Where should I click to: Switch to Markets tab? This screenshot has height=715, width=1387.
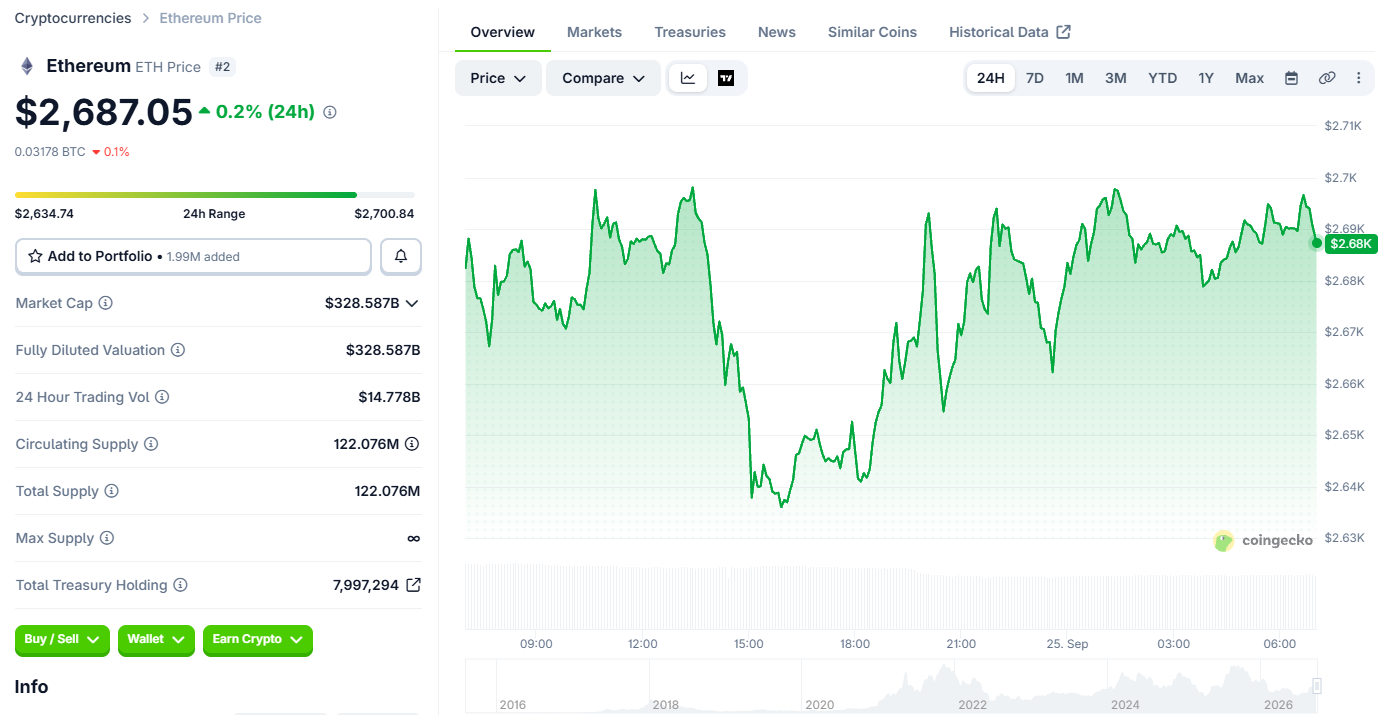(594, 32)
